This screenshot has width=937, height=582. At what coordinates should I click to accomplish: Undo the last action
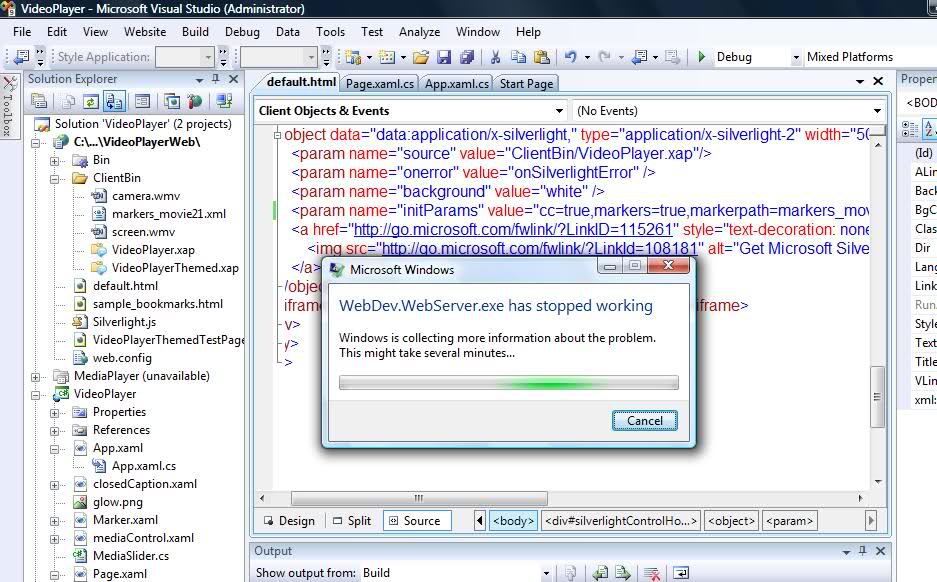coord(571,57)
